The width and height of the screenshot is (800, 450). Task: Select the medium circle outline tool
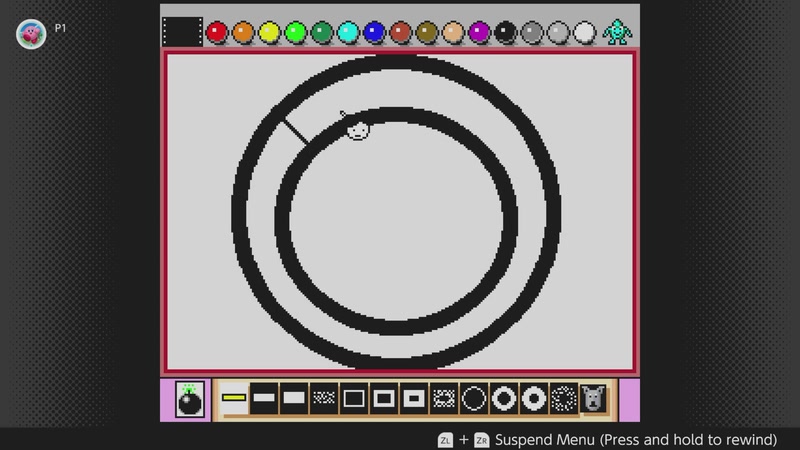coord(504,398)
